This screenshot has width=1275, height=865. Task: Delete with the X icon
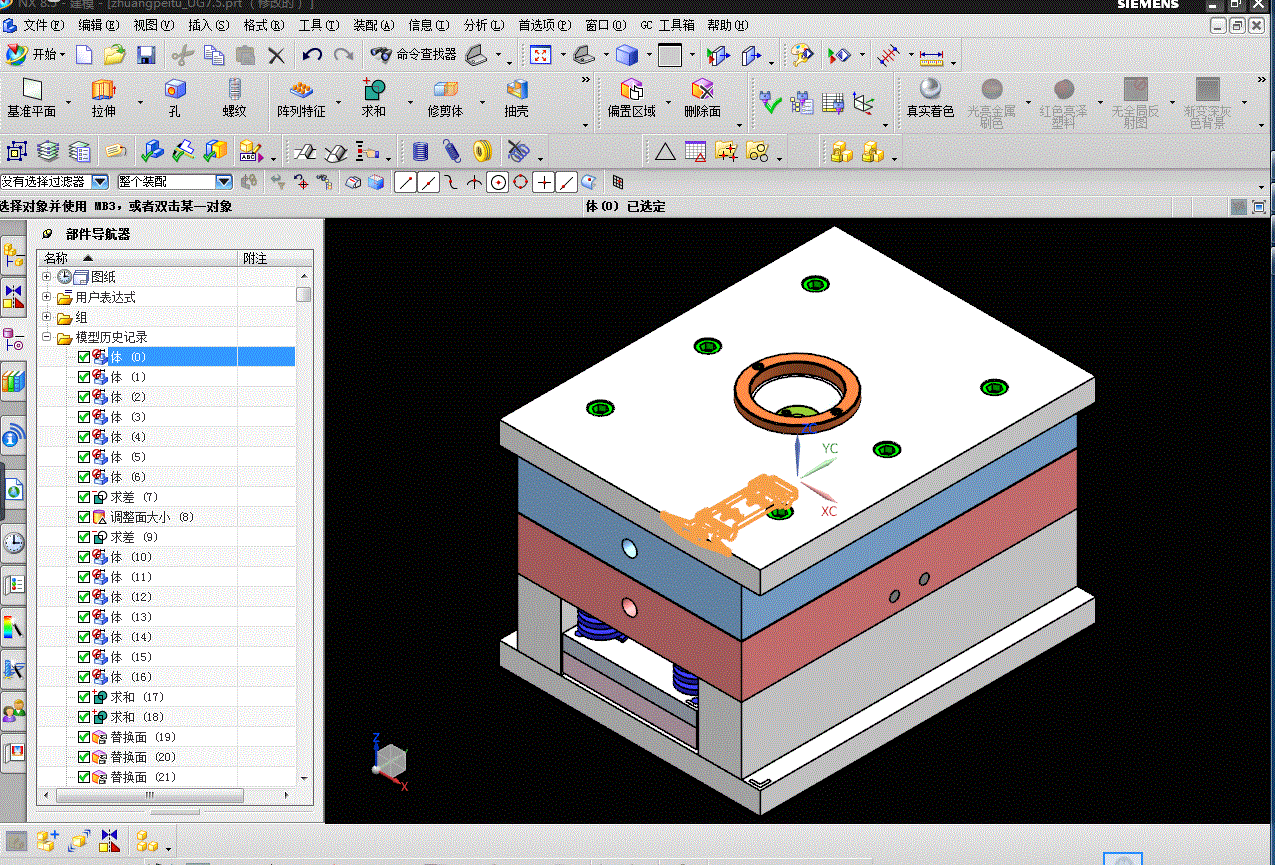[276, 55]
